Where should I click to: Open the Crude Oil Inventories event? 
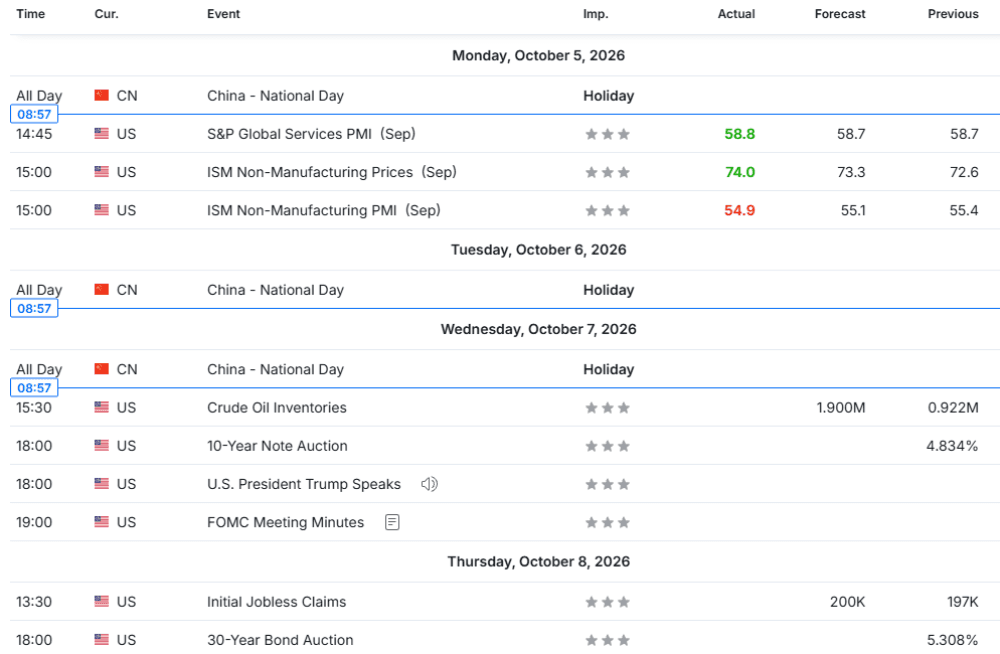[277, 408]
